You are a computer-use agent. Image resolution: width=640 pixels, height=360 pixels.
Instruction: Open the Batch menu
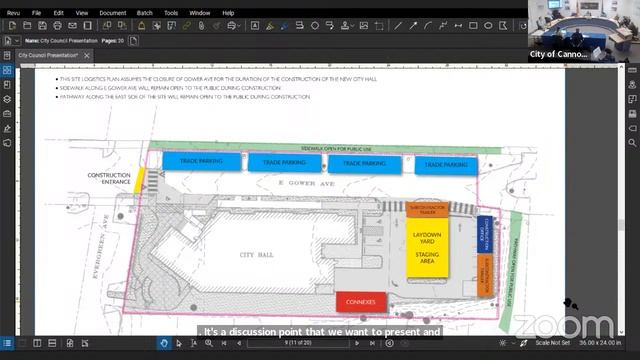click(144, 13)
